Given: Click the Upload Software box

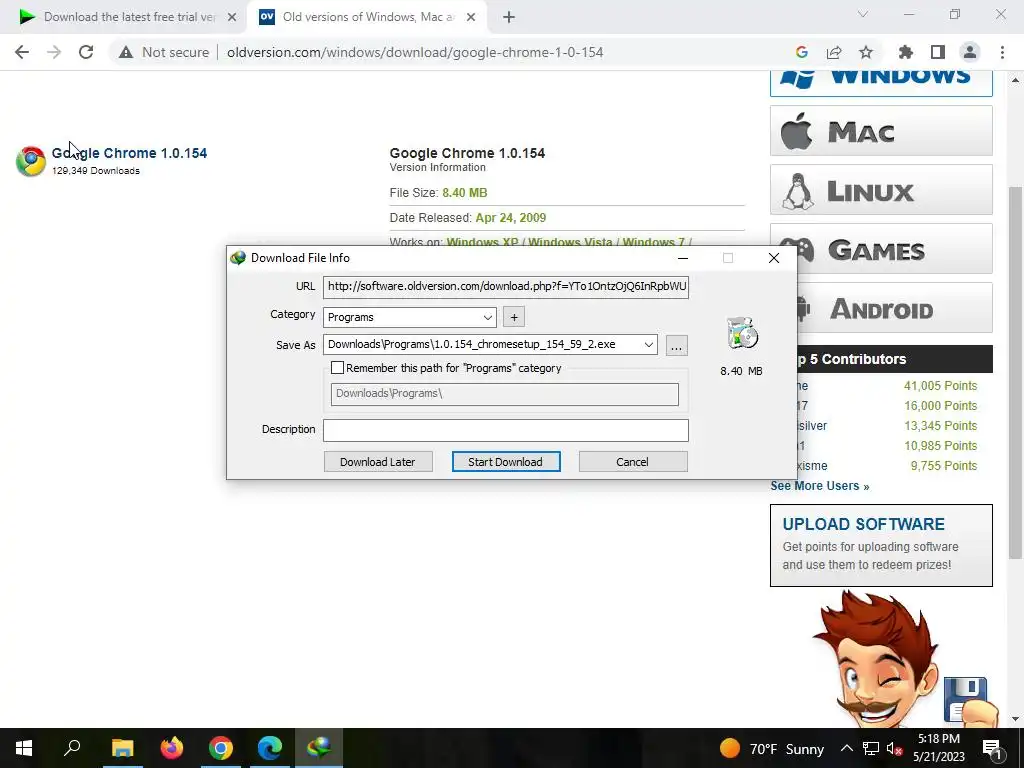Looking at the screenshot, I should pyautogui.click(x=881, y=545).
